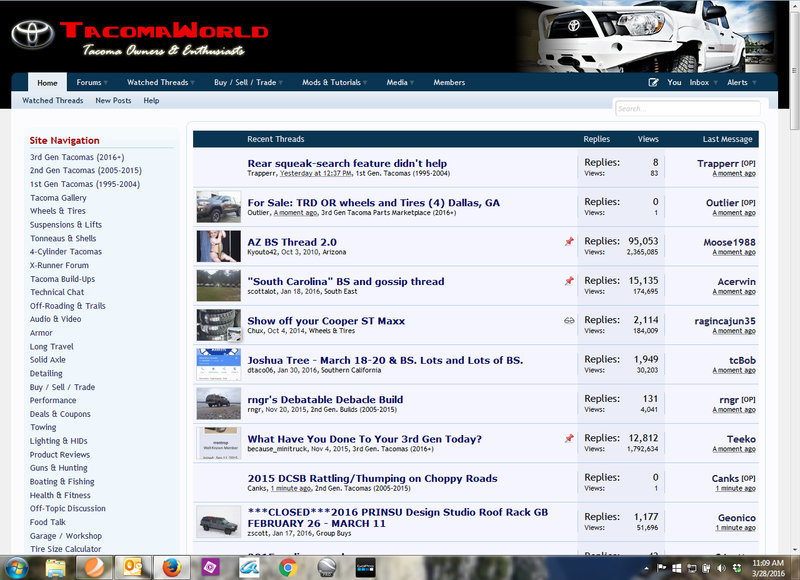Open the Forums tab
Viewport: 800px width, 580px height.
coord(89,83)
